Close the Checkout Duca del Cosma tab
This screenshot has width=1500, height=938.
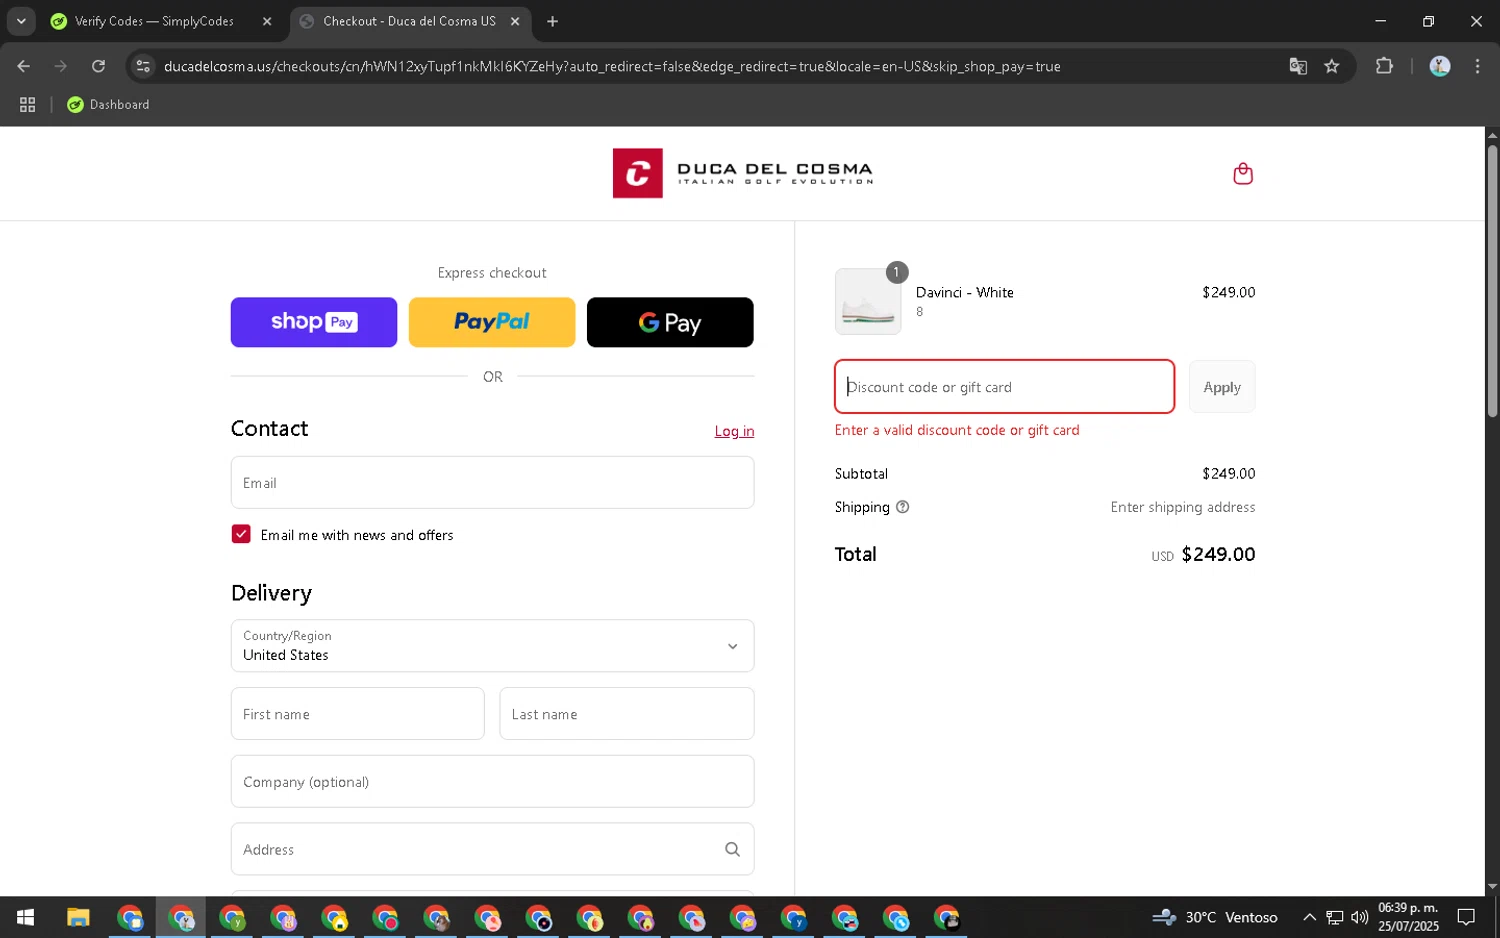515,21
